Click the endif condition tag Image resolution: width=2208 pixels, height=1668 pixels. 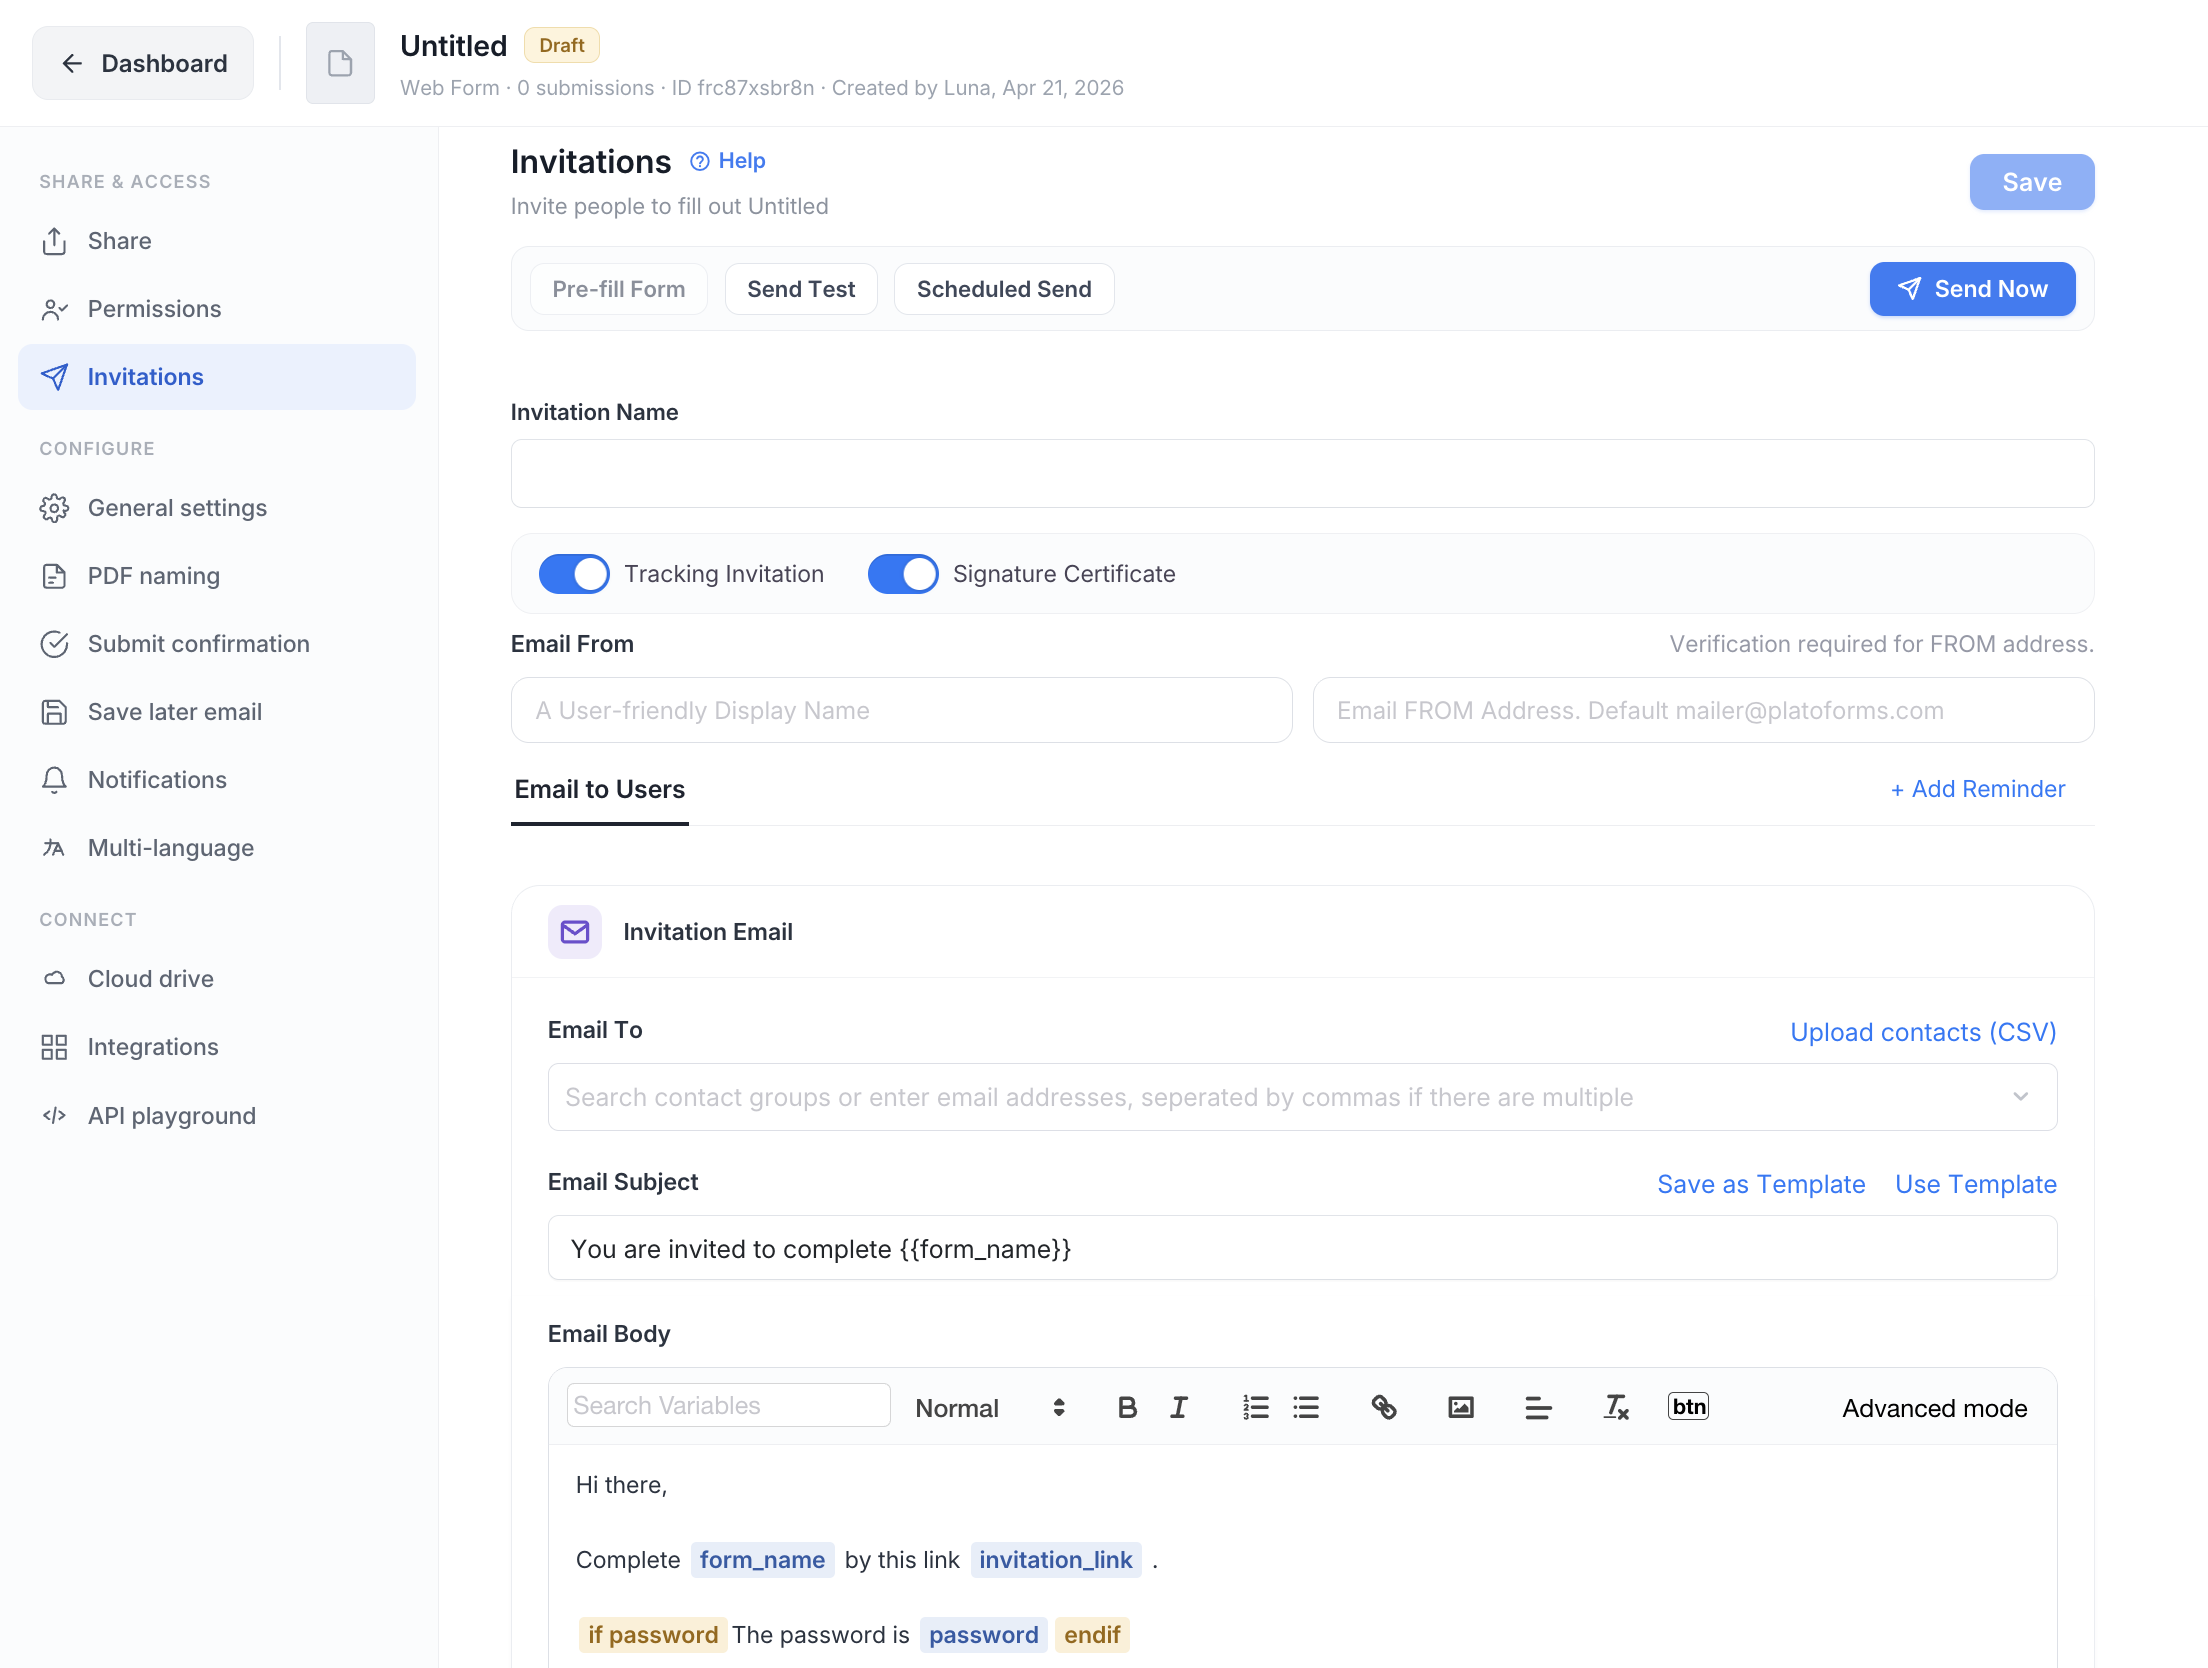pos(1092,1635)
